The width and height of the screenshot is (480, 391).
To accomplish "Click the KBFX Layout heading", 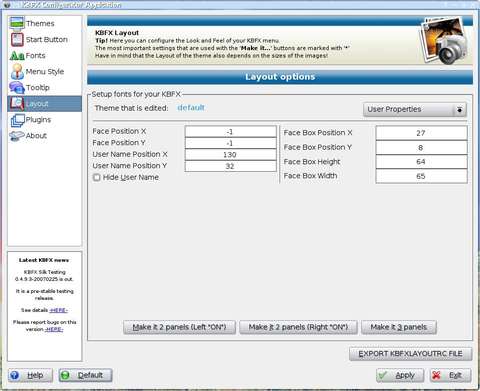I will click(117, 33).
